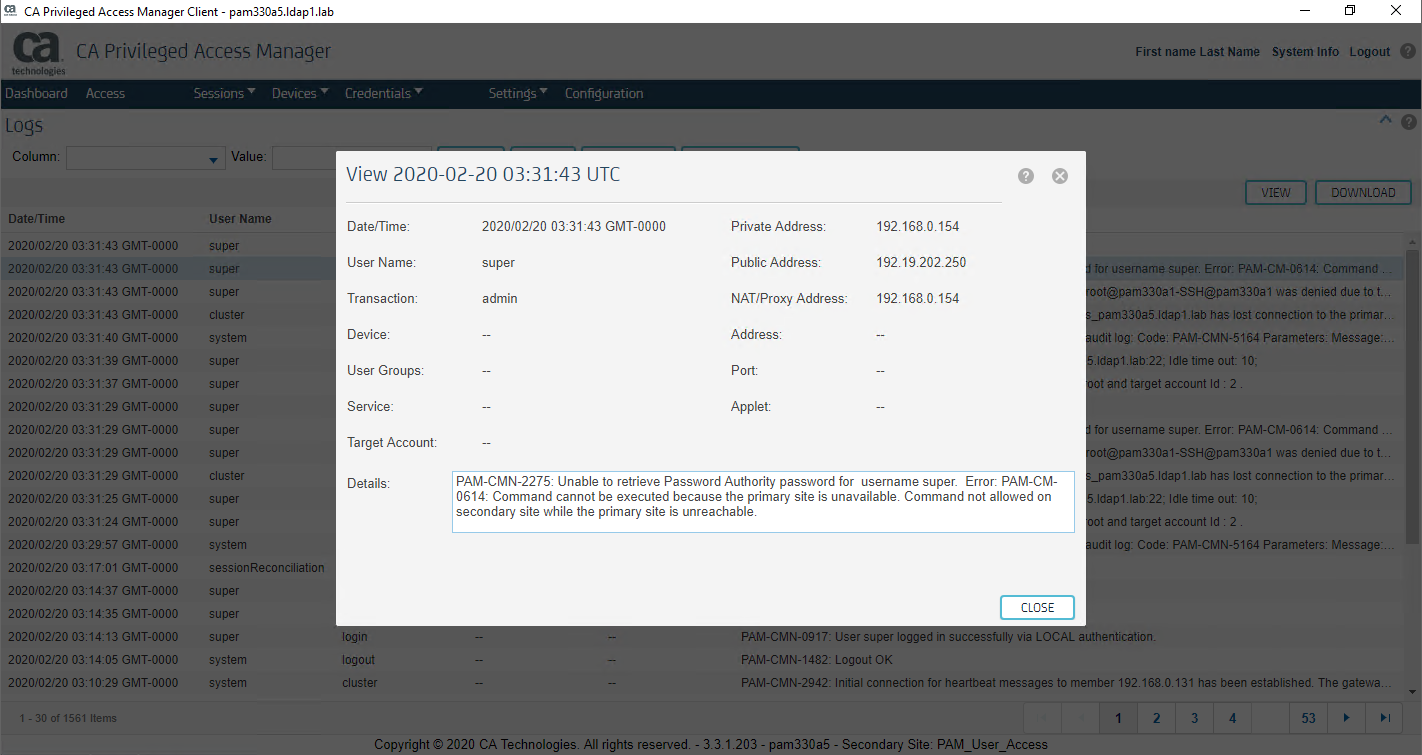Go to page 2 of logs
Image resolution: width=1422 pixels, height=755 pixels.
point(1157,718)
